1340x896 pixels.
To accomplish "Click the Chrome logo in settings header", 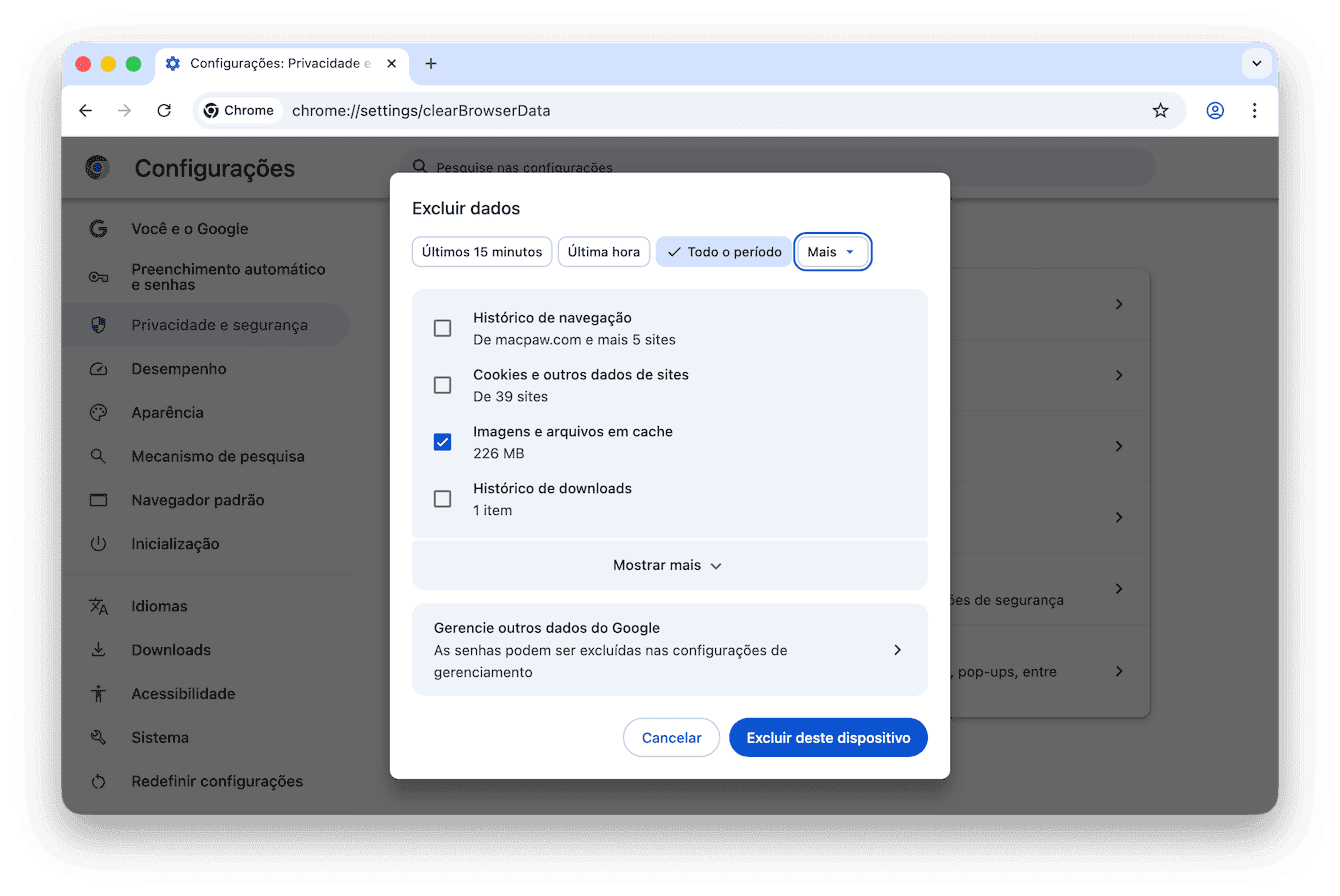I will tap(97, 168).
